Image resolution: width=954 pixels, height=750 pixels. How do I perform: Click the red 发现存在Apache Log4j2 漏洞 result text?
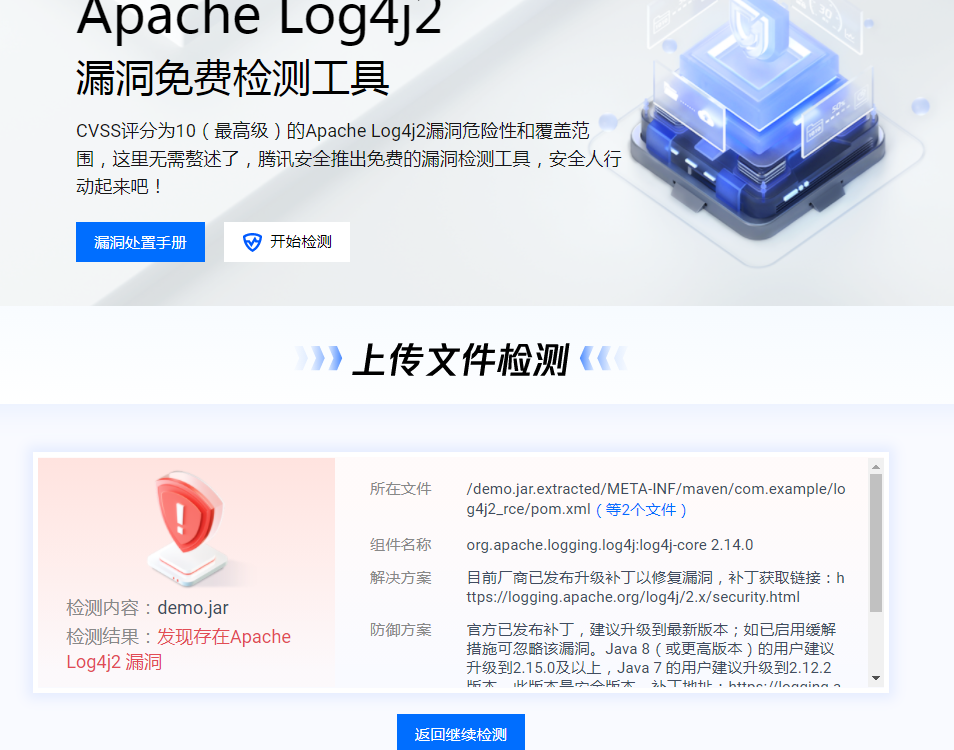pyautogui.click(x=178, y=649)
